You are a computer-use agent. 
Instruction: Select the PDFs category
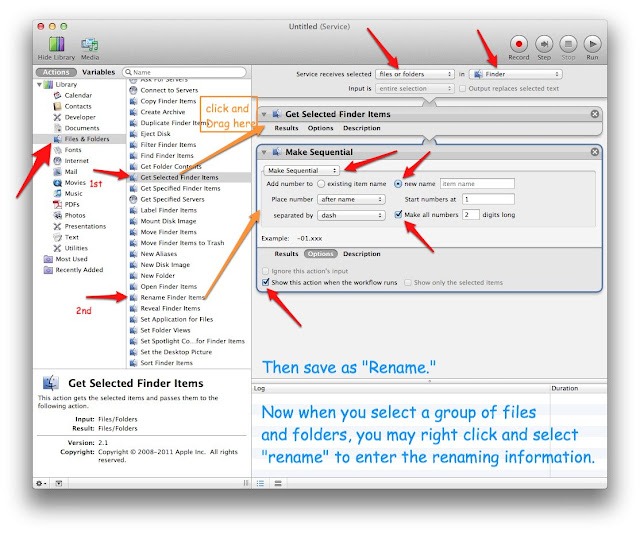[71, 205]
